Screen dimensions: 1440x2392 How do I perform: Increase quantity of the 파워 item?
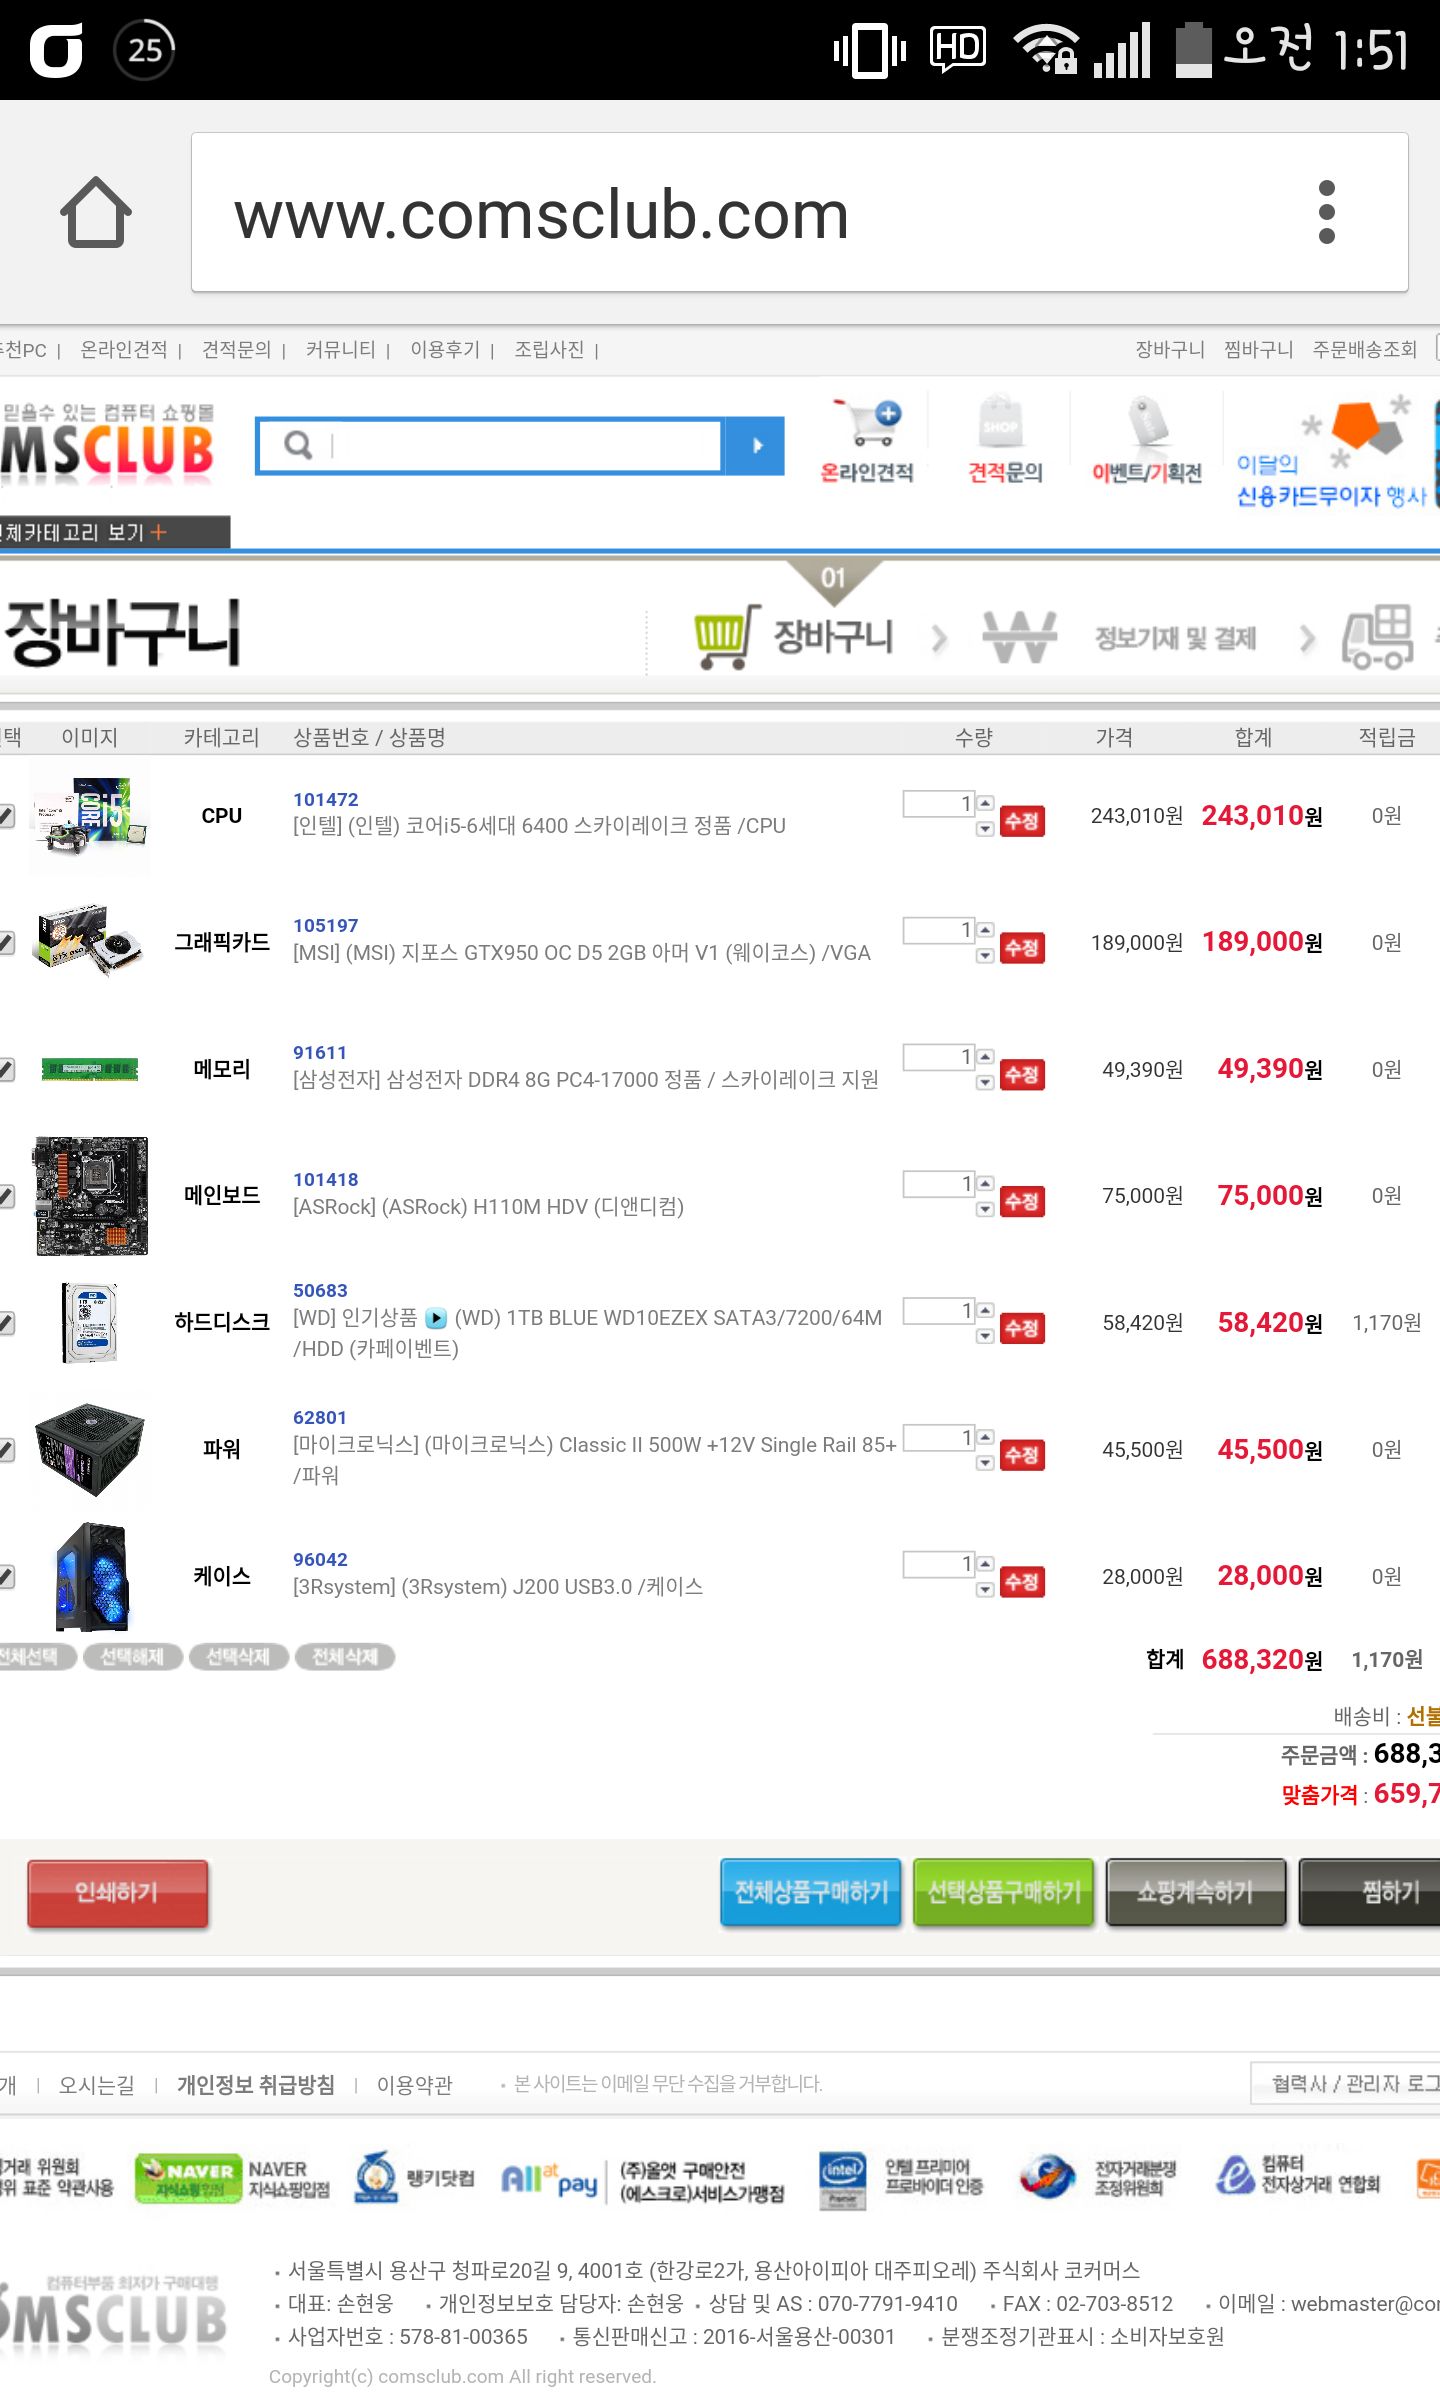click(985, 1437)
